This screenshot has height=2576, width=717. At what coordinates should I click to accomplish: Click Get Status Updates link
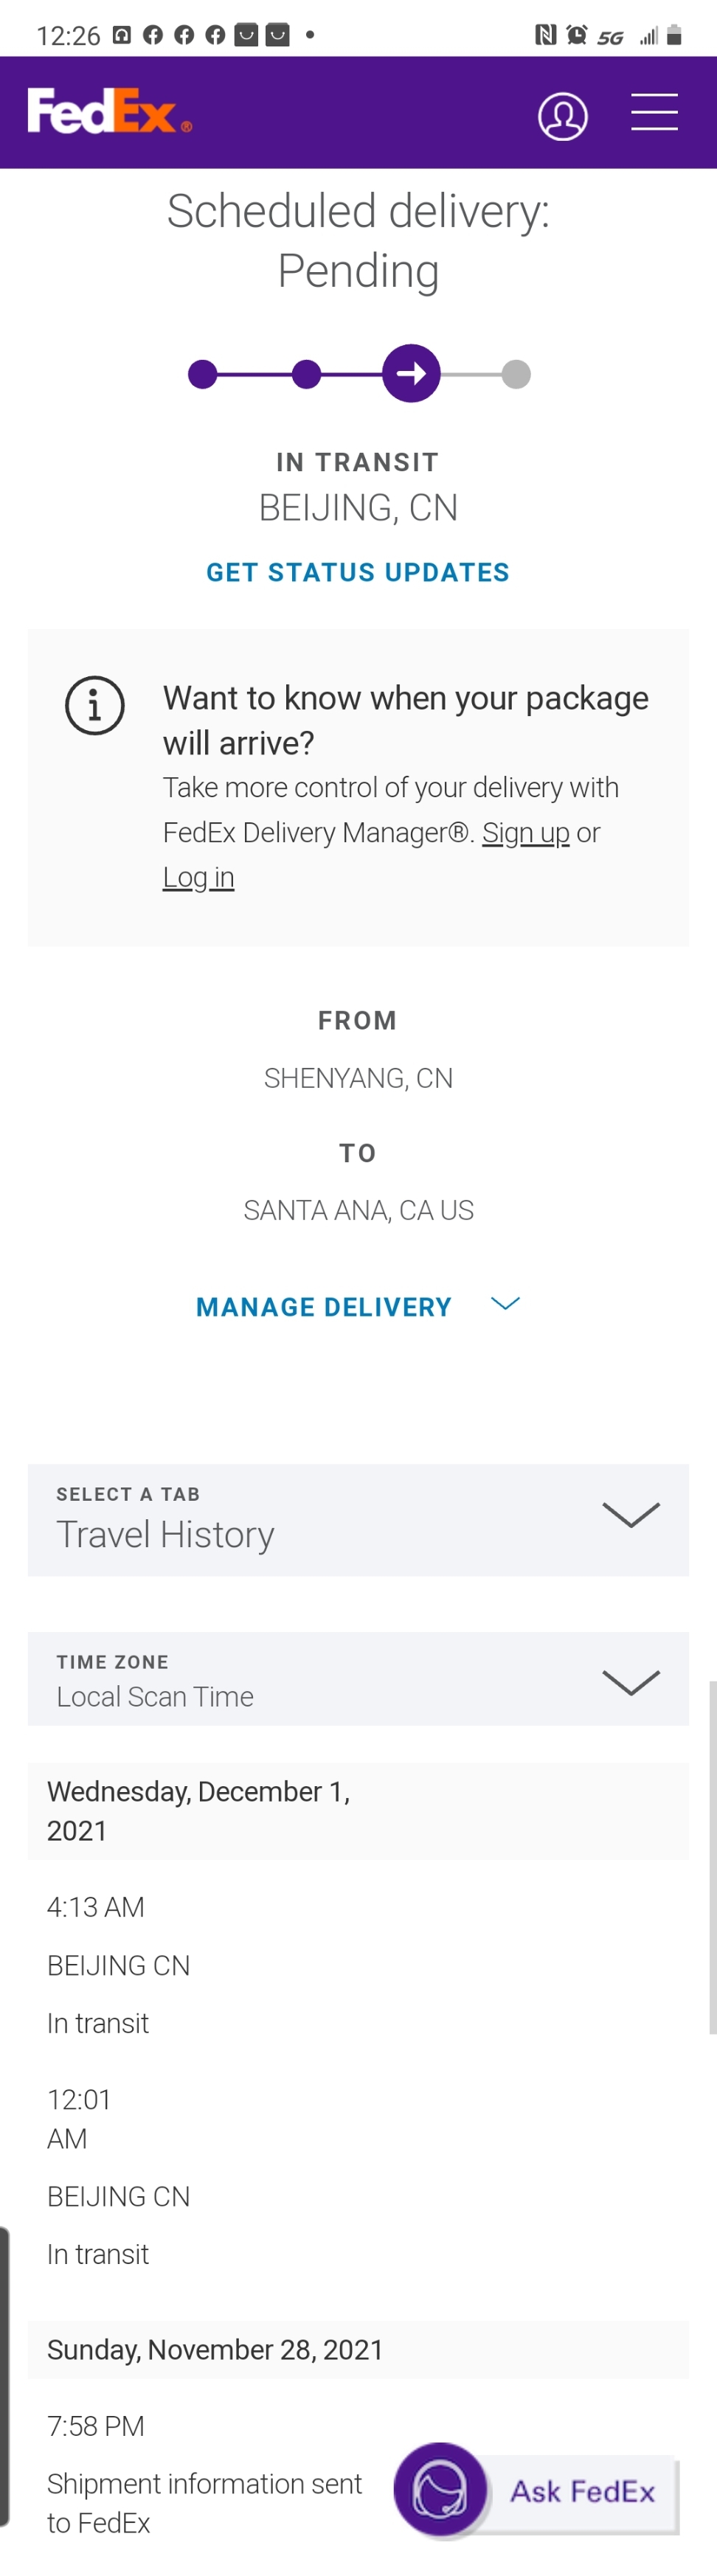[x=358, y=572]
